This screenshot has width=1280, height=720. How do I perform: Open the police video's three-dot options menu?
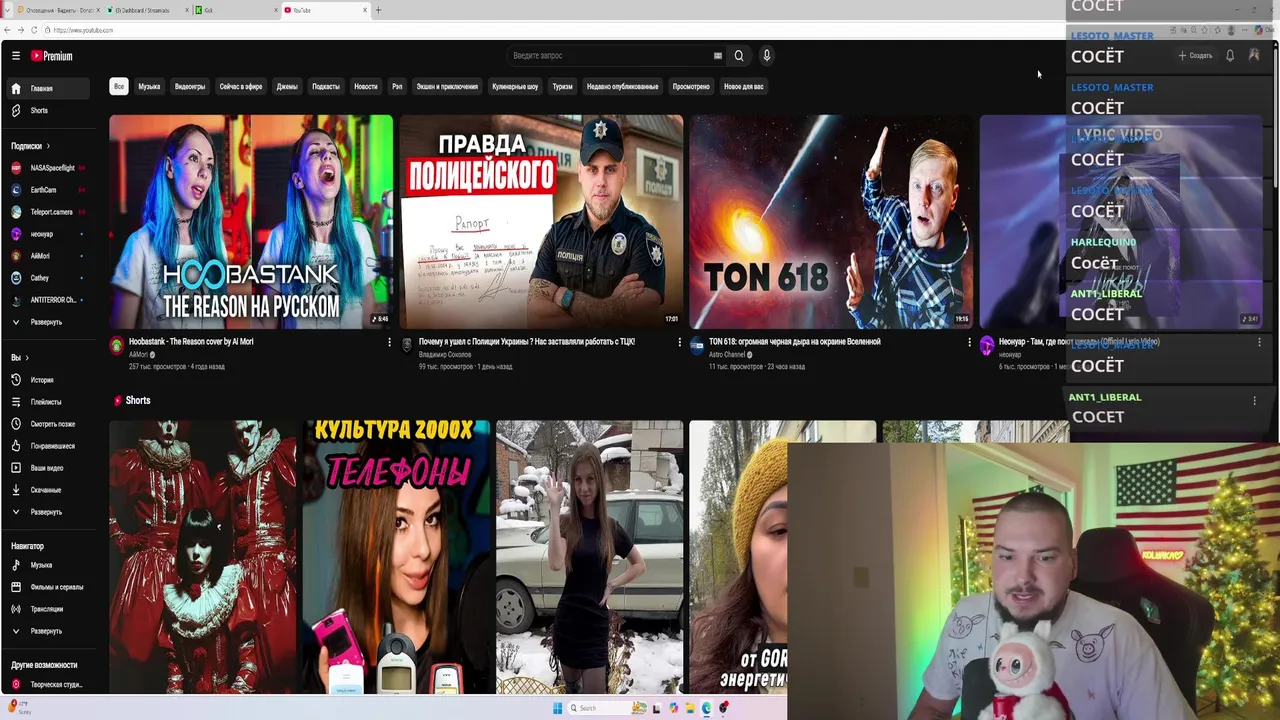tap(679, 342)
